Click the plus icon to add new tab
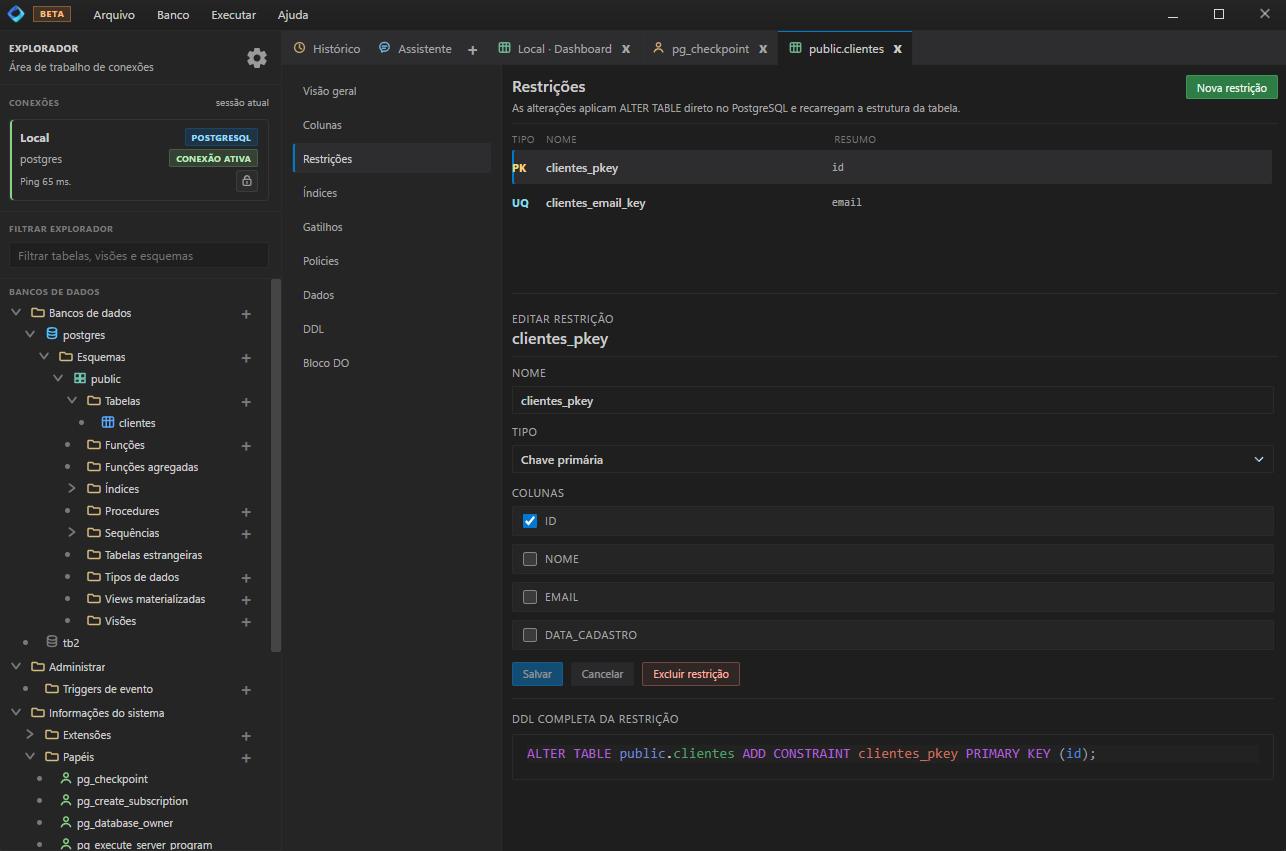Viewport: 1286px width, 851px height. click(x=473, y=49)
